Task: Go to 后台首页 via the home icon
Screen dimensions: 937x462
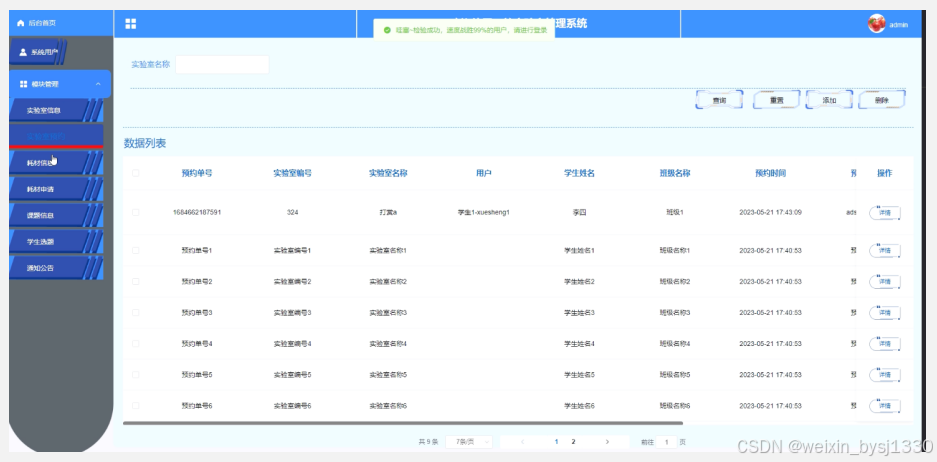Action: (x=20, y=23)
